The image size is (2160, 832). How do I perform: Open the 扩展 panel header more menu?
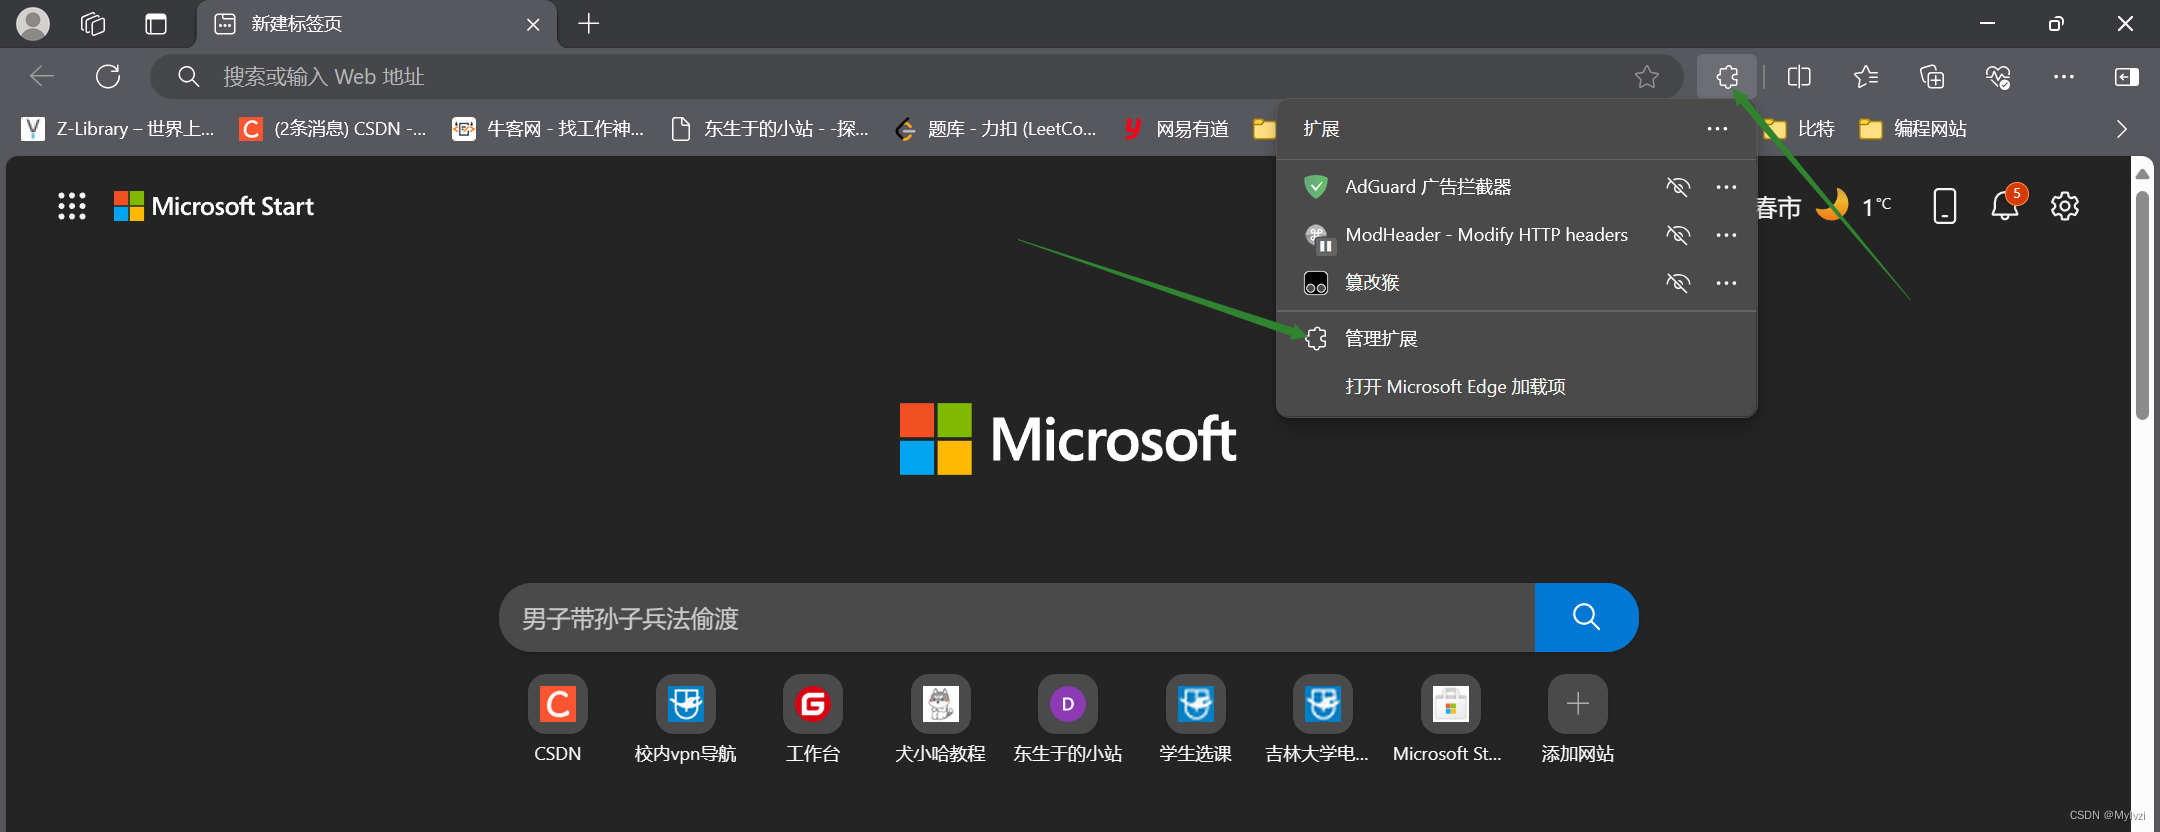(x=1718, y=129)
